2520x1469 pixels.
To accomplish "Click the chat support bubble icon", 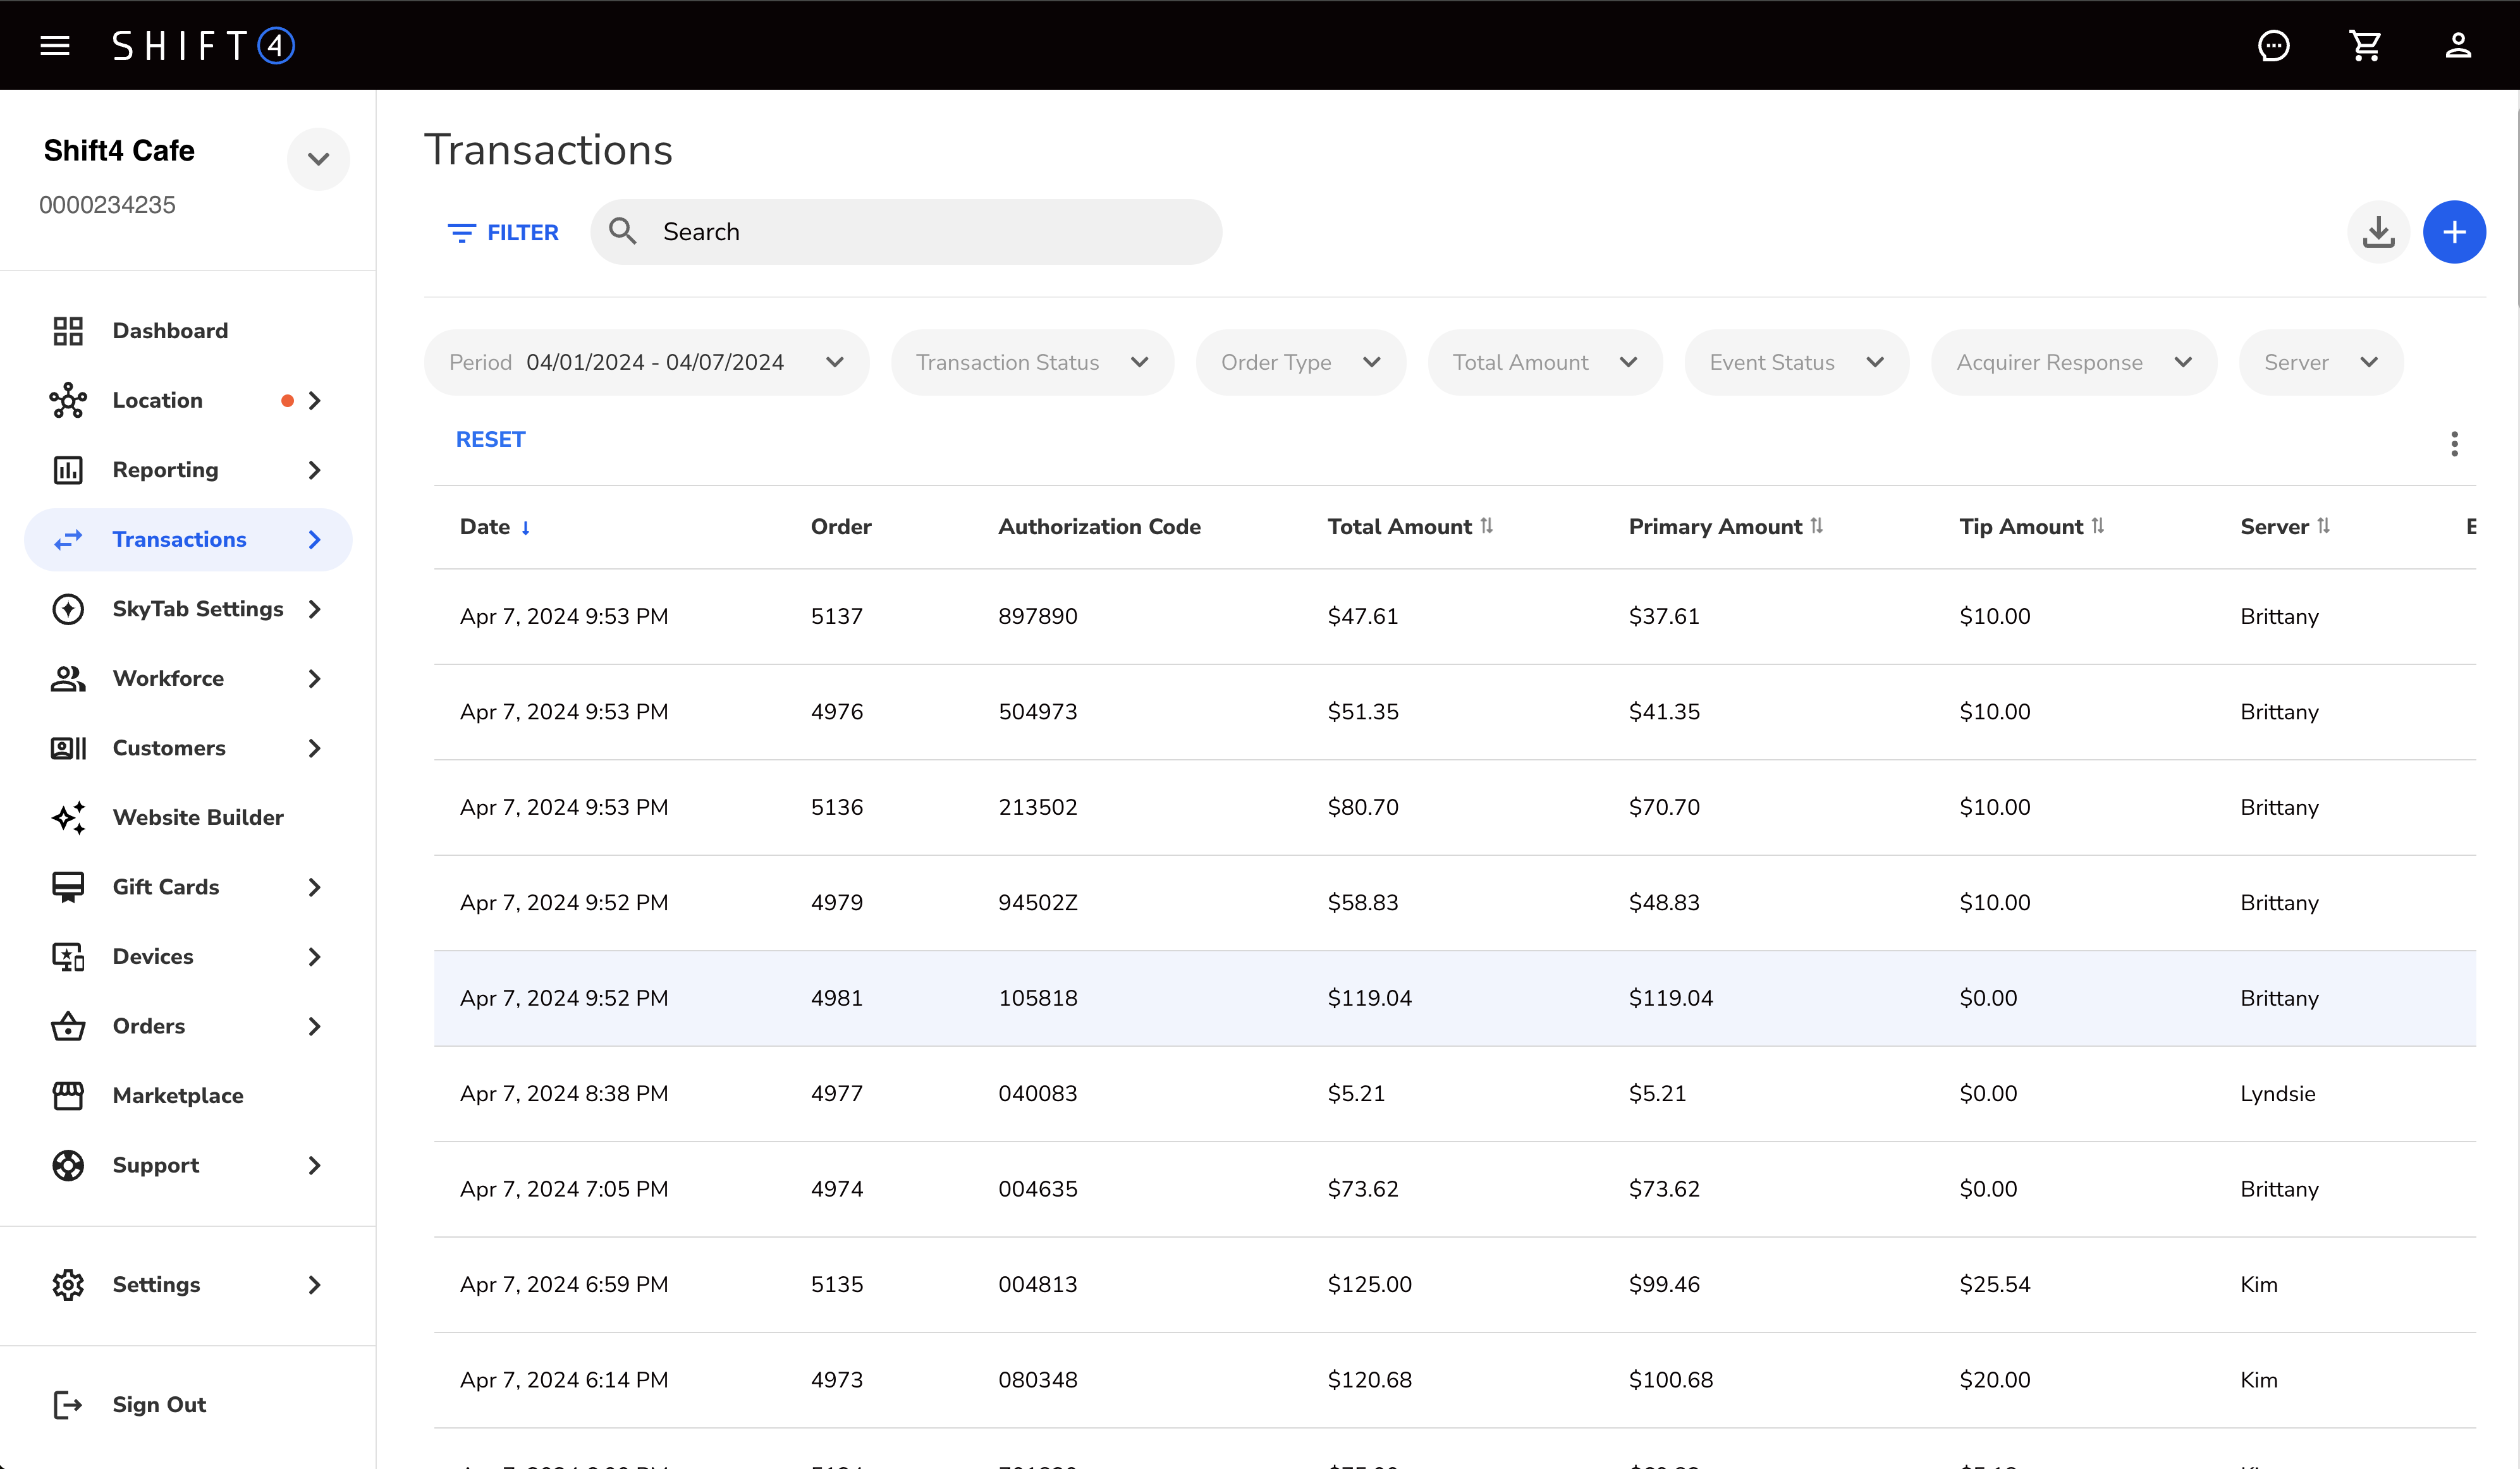I will point(2273,45).
